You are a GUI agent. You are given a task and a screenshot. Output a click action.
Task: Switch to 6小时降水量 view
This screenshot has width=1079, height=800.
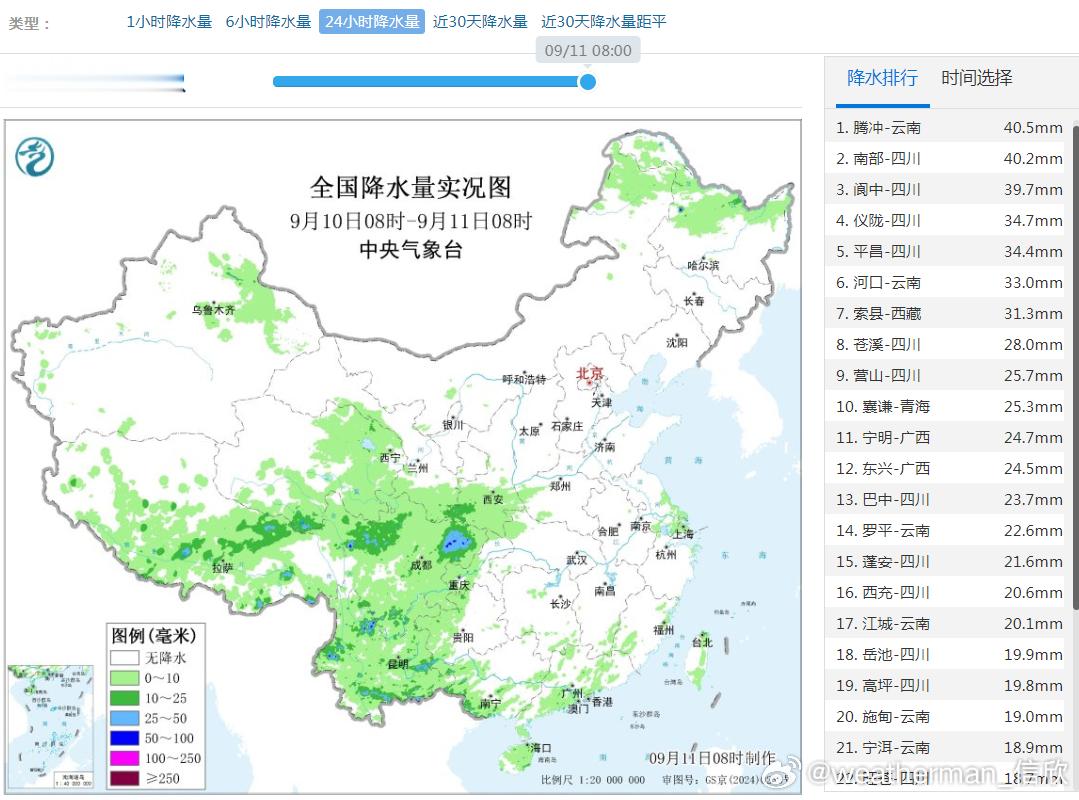268,22
